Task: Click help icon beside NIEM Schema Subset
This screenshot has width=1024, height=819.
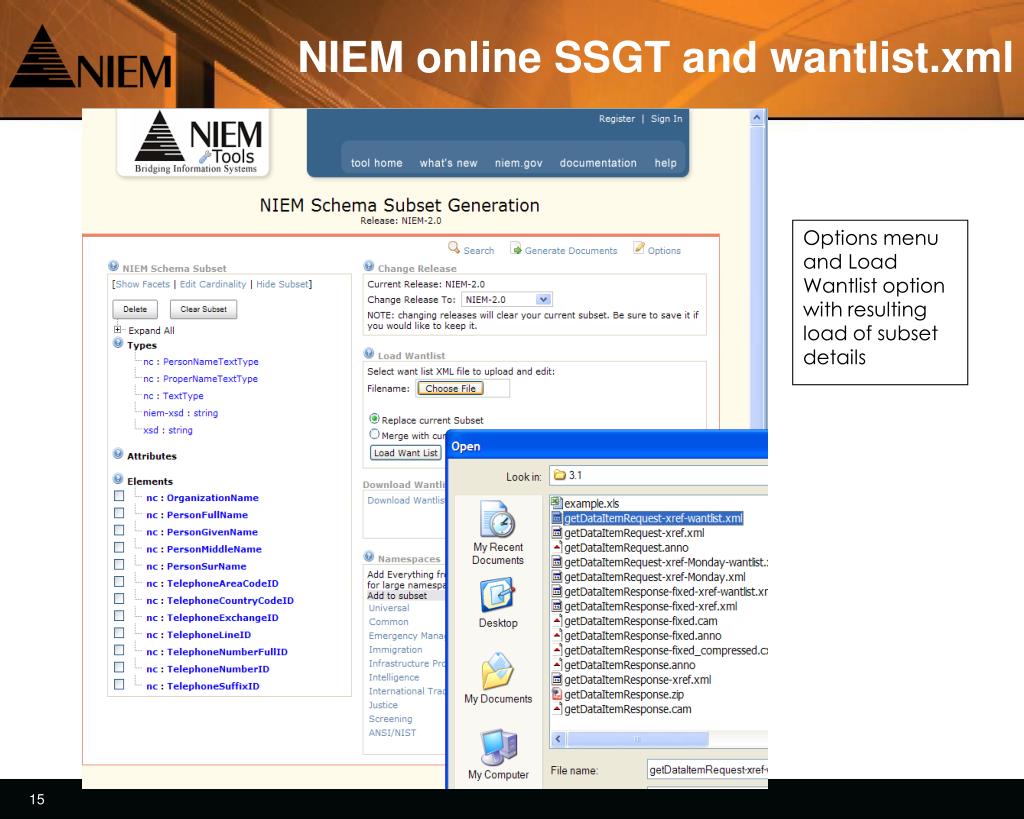Action: point(114,266)
